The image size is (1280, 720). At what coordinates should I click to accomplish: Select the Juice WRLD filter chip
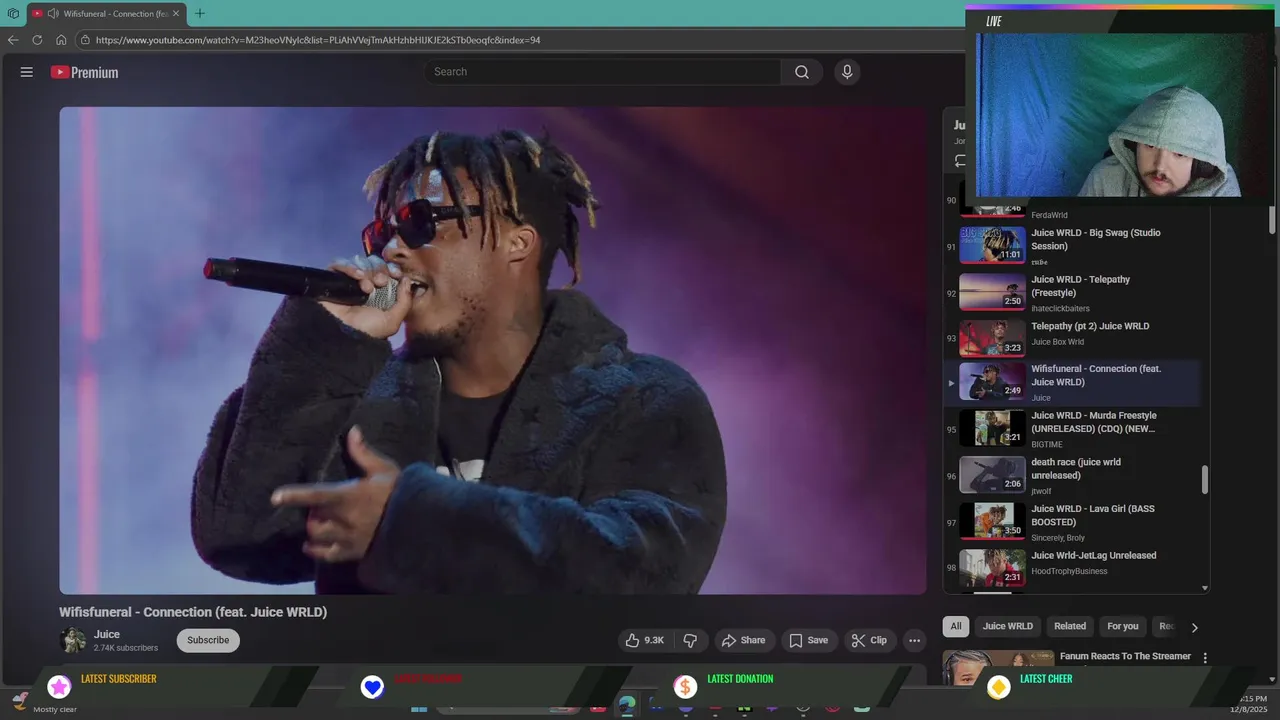[1008, 626]
